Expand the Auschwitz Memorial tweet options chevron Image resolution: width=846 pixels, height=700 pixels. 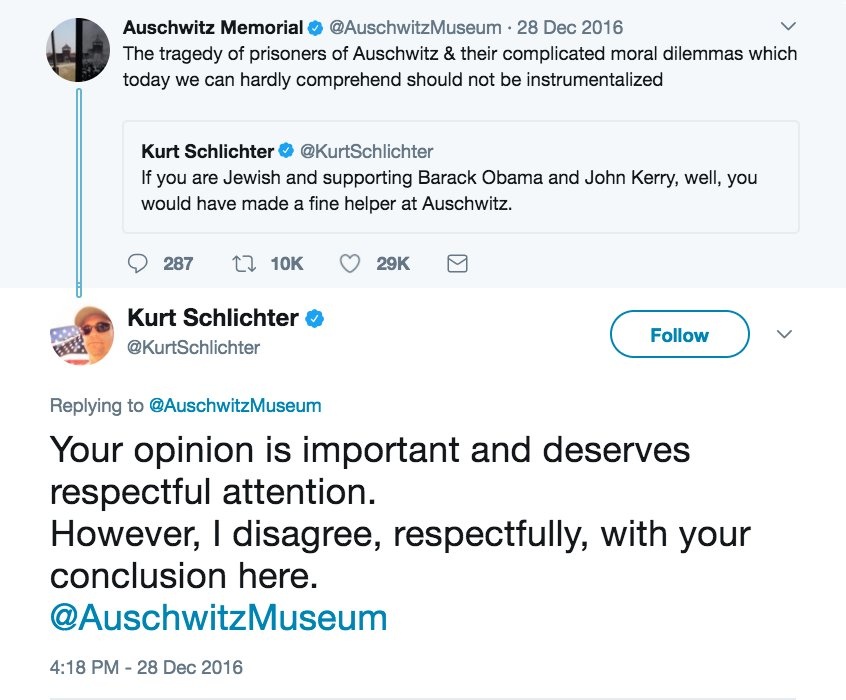[x=787, y=26]
